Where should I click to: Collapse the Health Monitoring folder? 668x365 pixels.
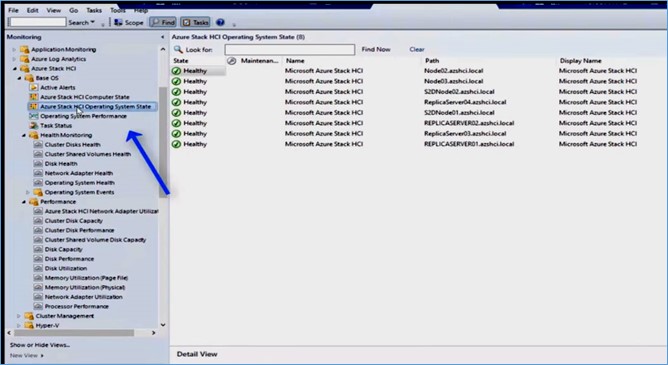(x=24, y=135)
